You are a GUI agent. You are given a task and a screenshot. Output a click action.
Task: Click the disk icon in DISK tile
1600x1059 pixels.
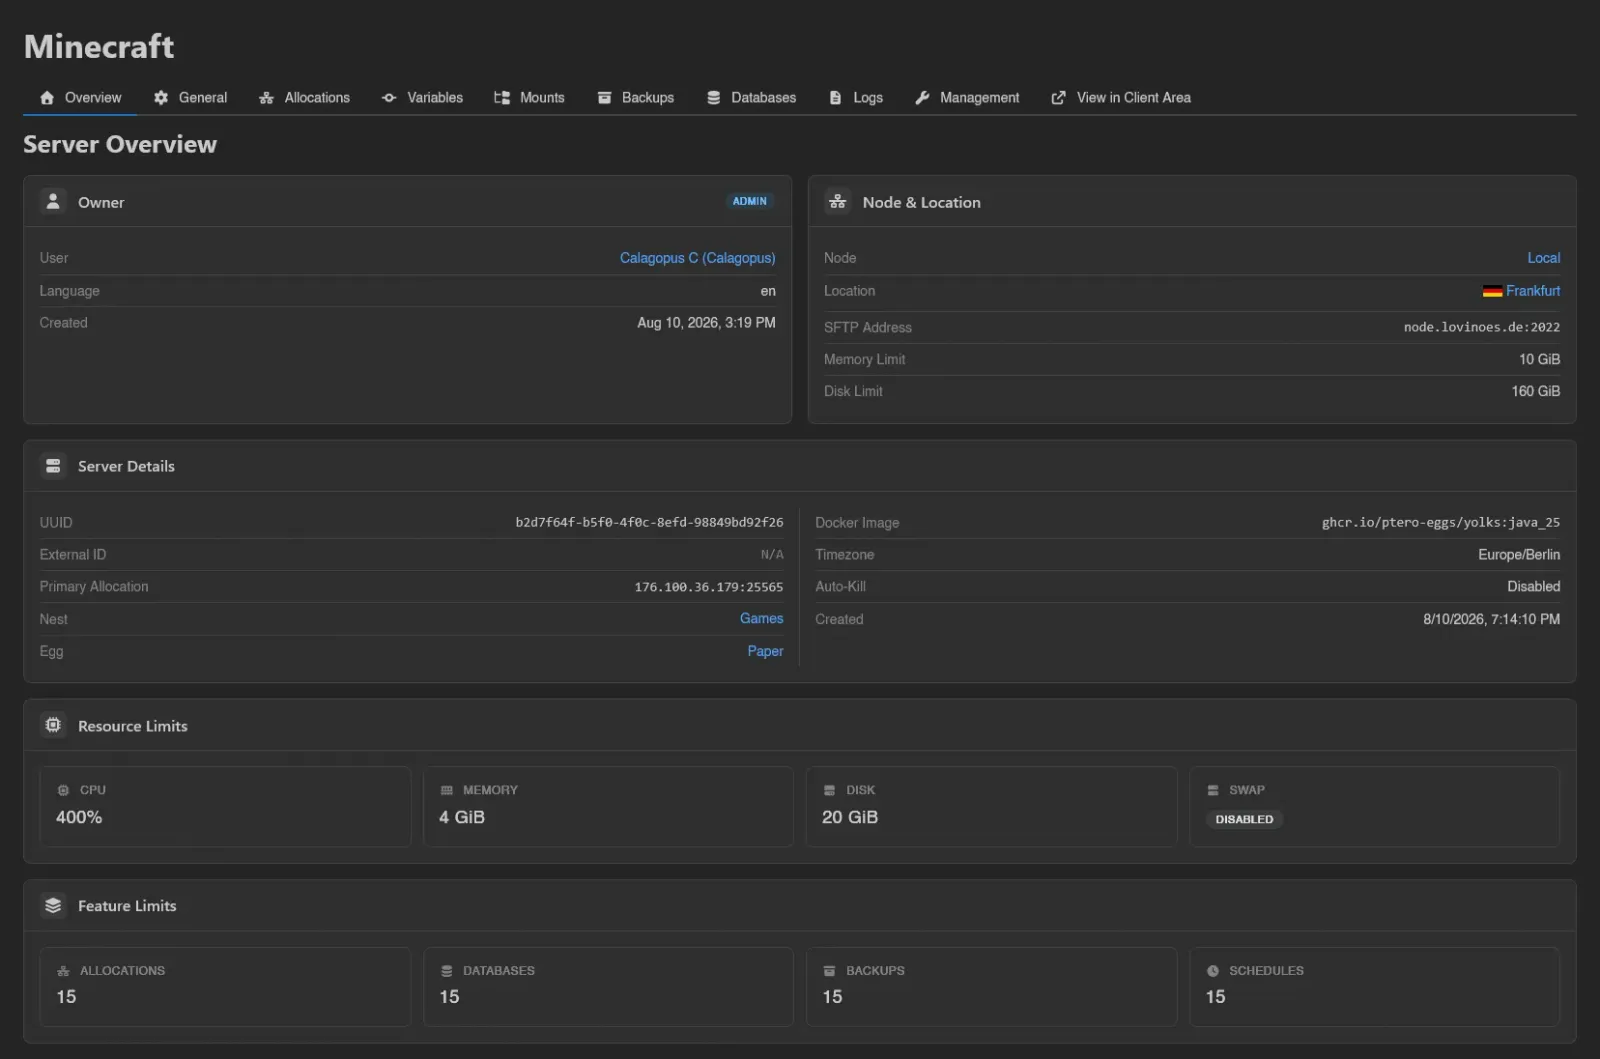coord(829,790)
